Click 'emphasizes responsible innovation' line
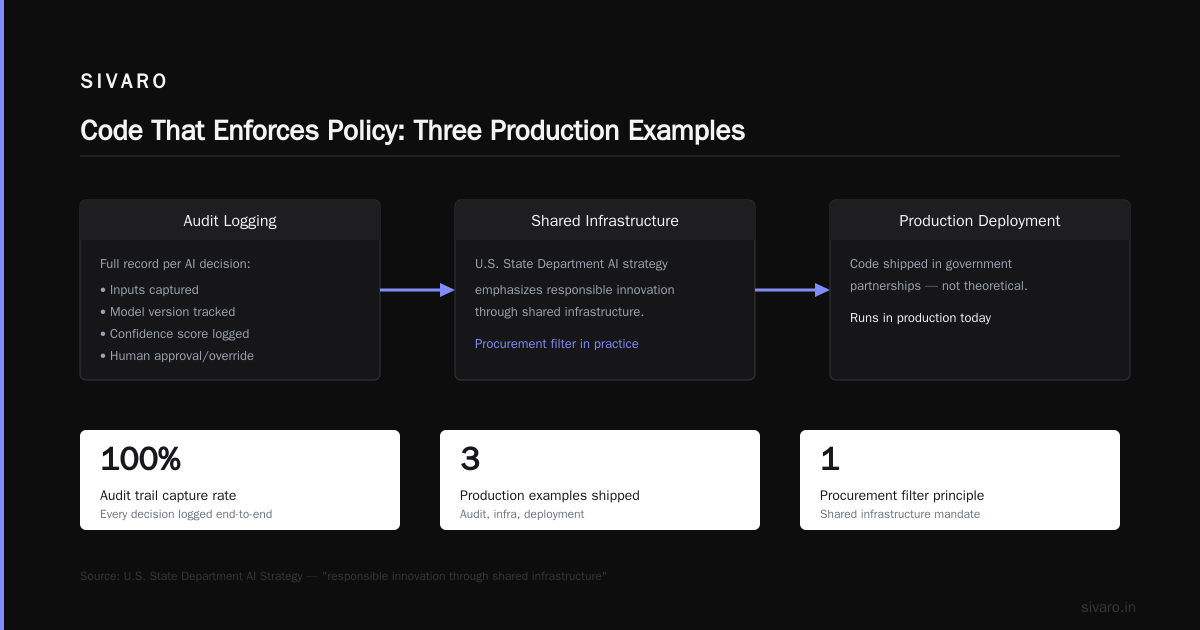This screenshot has height=630, width=1200. pyautogui.click(x=575, y=290)
